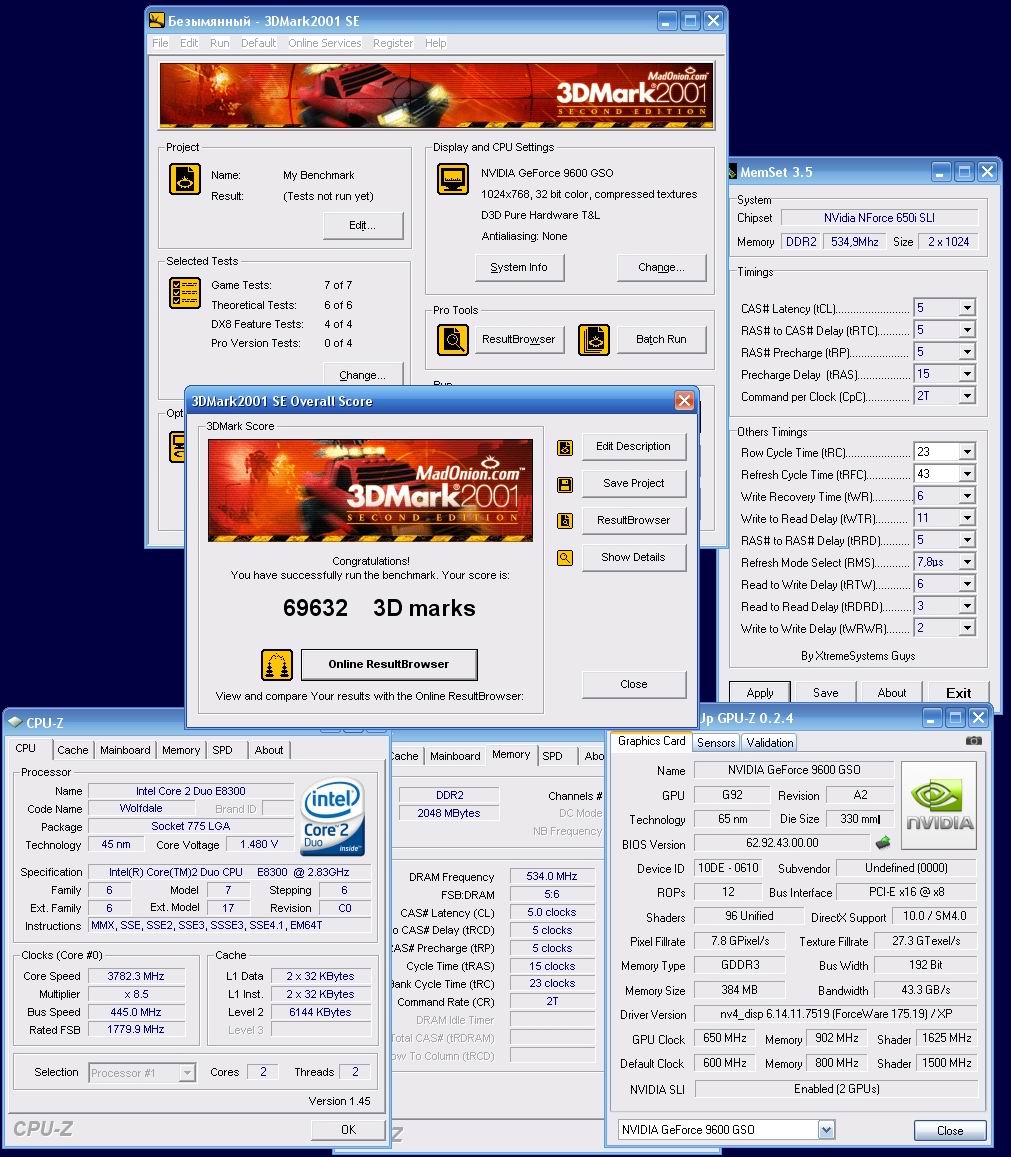This screenshot has height=1157, width=1011.
Task: Click the Batch Run documents icon
Action: [x=593, y=339]
